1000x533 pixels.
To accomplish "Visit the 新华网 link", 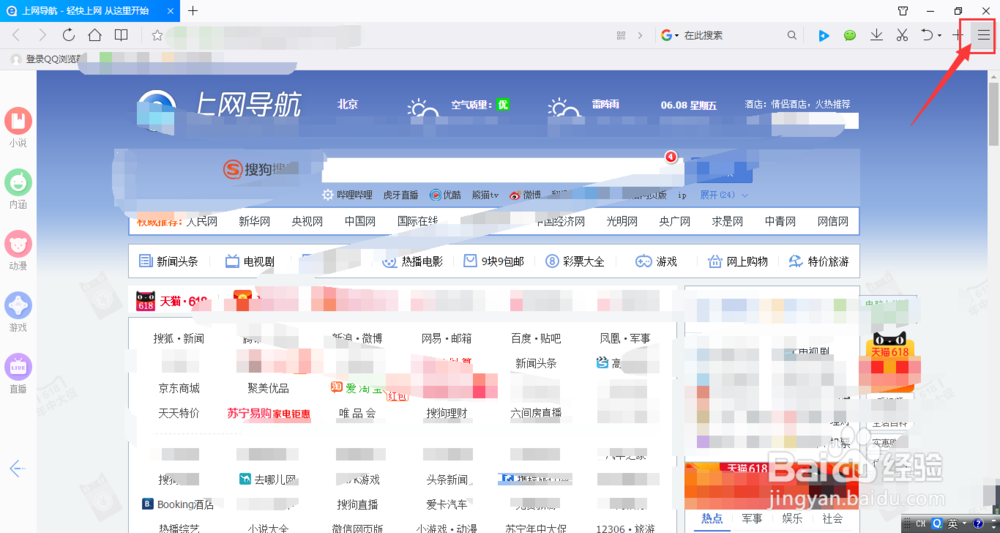I will [254, 222].
